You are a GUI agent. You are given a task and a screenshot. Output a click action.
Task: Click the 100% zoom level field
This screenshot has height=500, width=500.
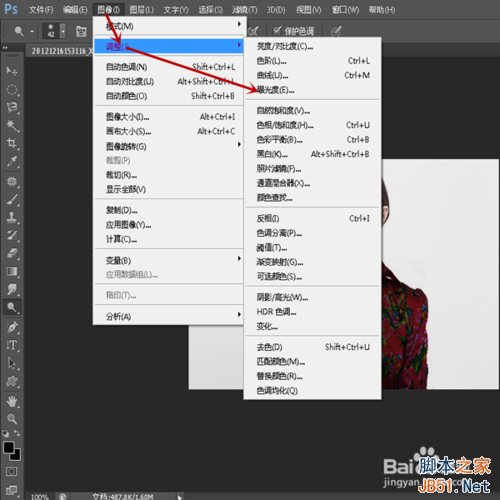tap(40, 497)
